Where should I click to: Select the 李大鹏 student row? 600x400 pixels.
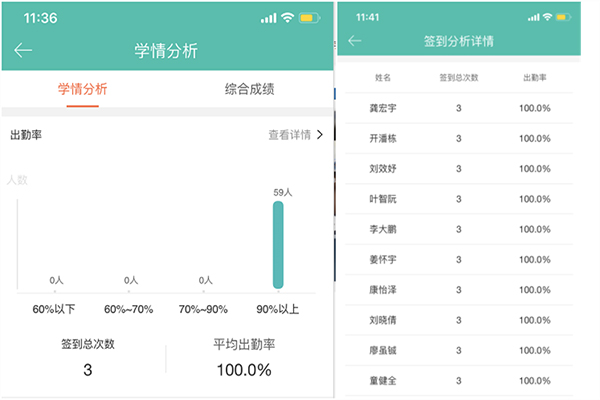point(458,229)
